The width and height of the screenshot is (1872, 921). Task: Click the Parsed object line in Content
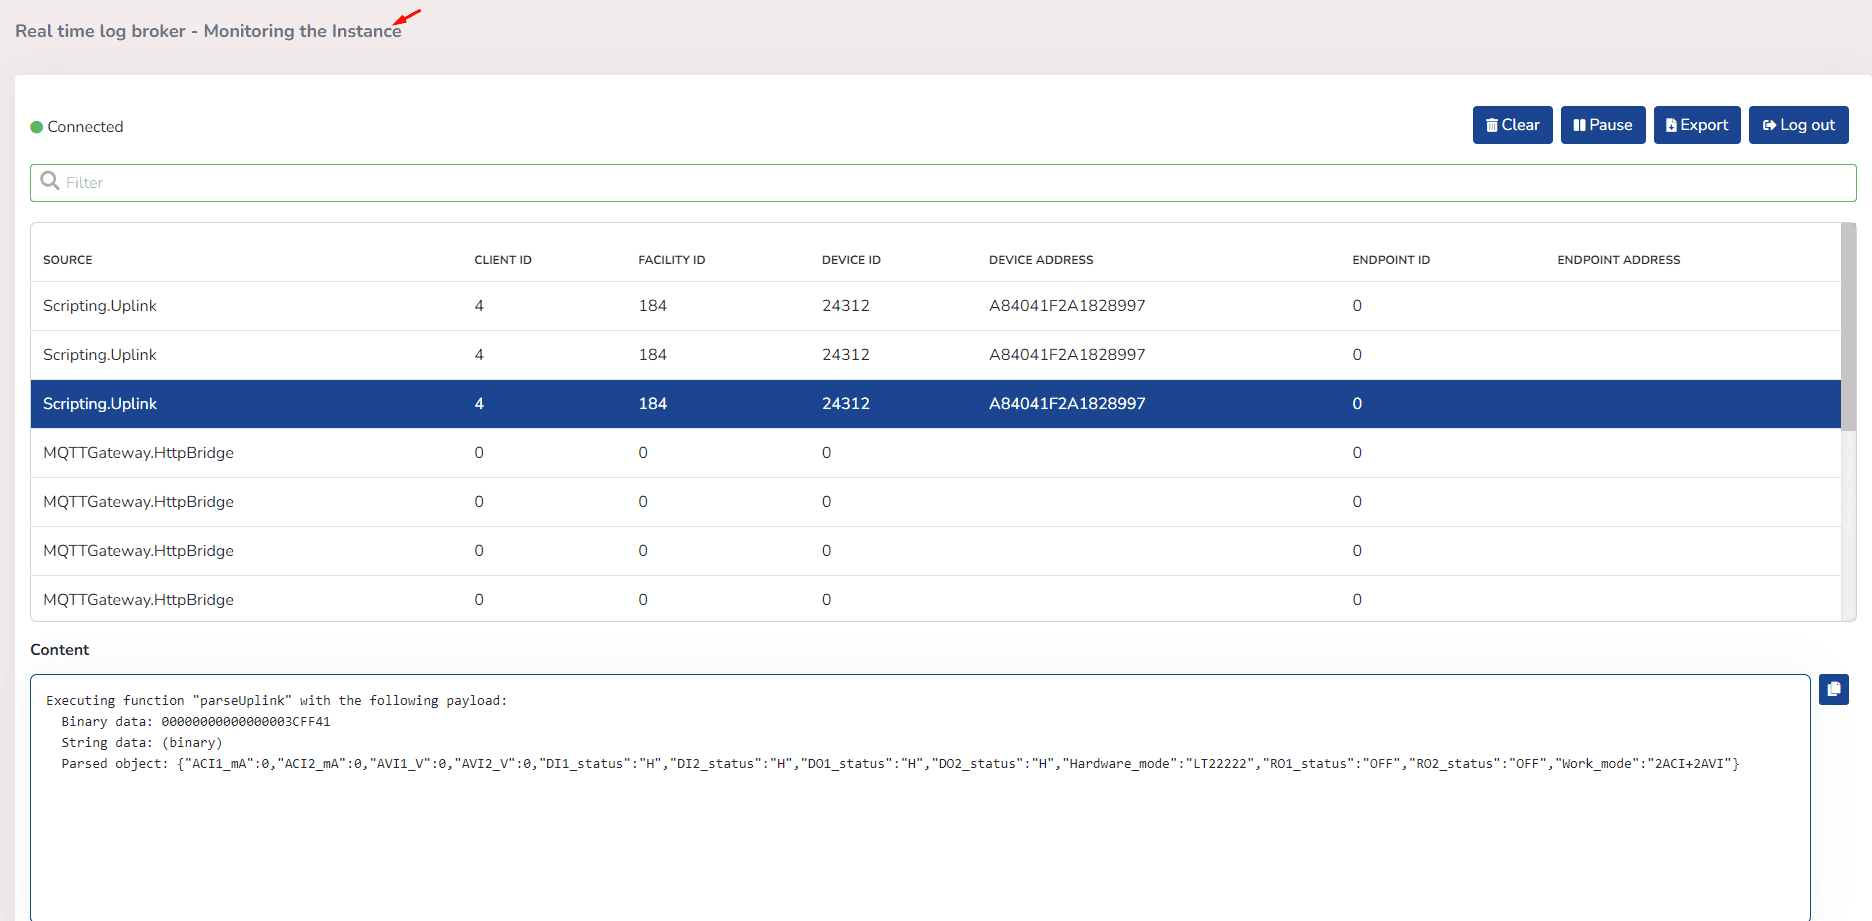coord(900,764)
